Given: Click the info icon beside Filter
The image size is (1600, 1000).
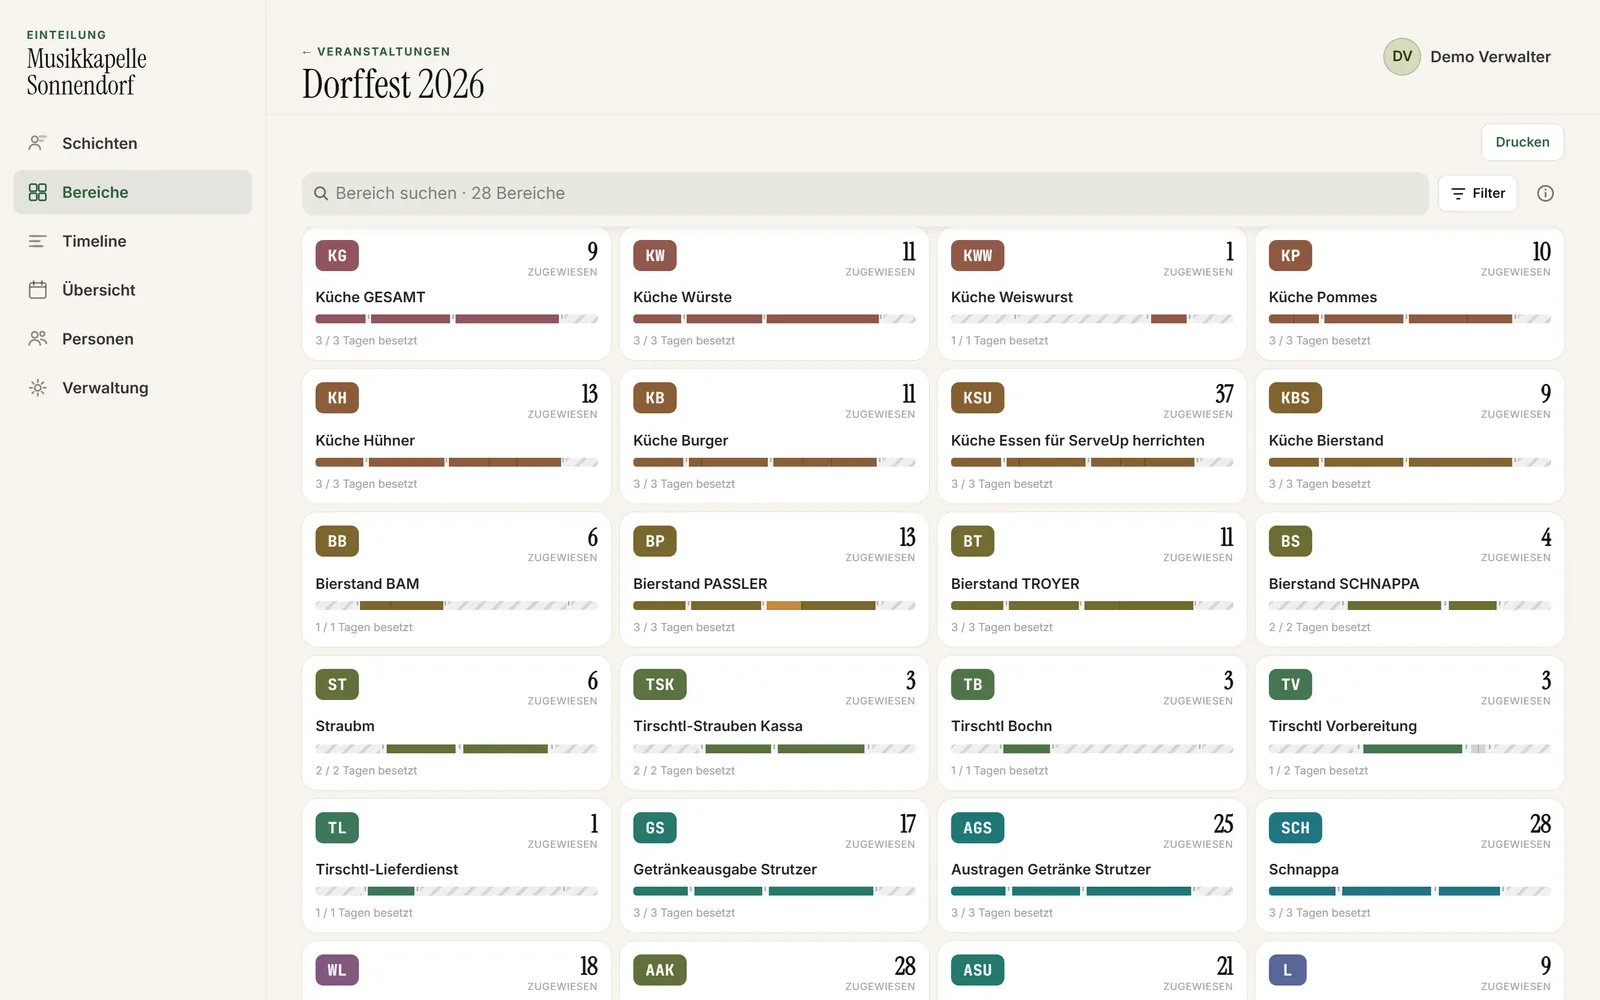Looking at the screenshot, I should tap(1545, 193).
